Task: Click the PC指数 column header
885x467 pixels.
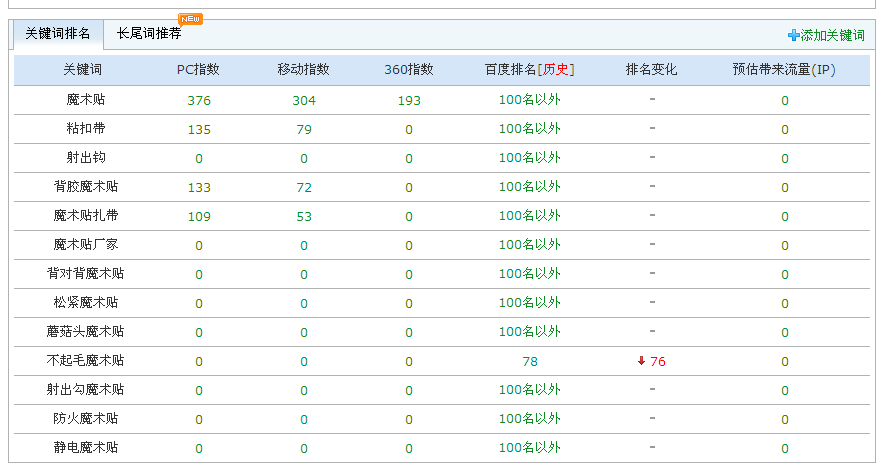Action: (x=198, y=70)
